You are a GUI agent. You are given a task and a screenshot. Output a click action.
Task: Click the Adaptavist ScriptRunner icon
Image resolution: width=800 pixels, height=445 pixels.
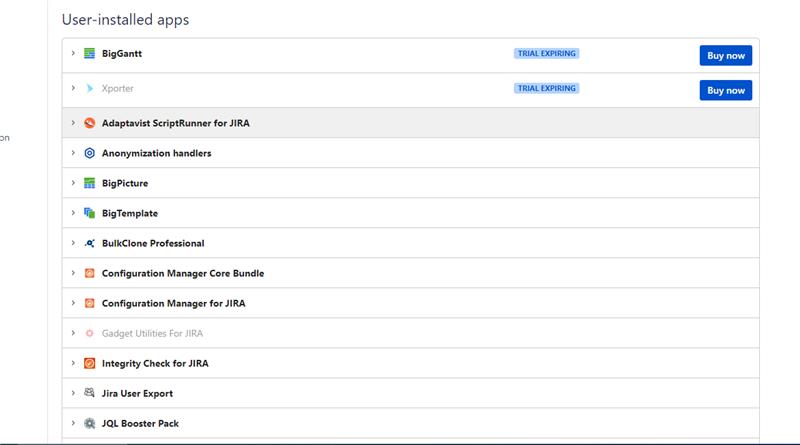pyautogui.click(x=89, y=123)
